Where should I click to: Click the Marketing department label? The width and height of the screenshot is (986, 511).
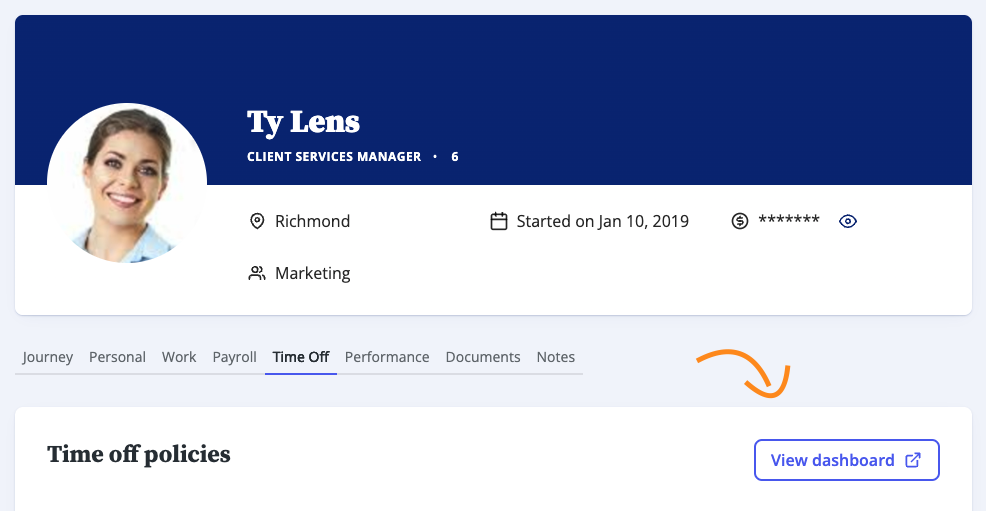tap(313, 273)
